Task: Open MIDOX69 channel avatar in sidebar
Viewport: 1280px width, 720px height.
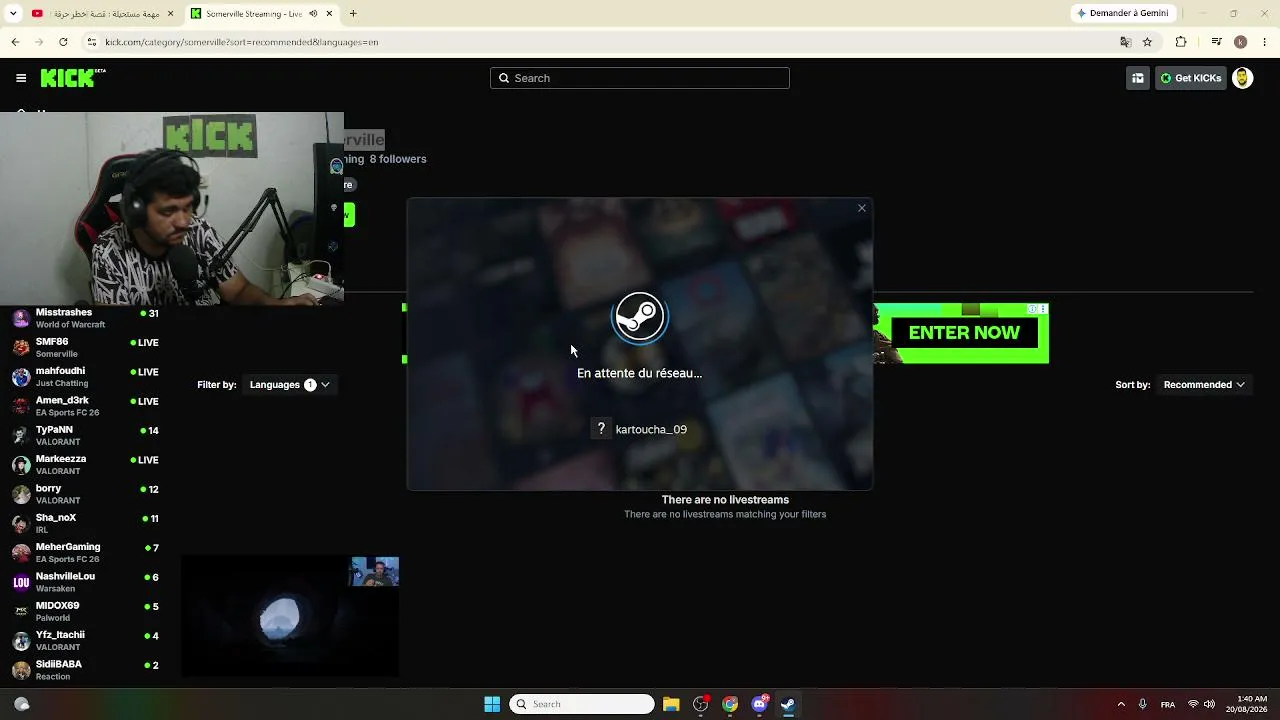Action: 21,611
